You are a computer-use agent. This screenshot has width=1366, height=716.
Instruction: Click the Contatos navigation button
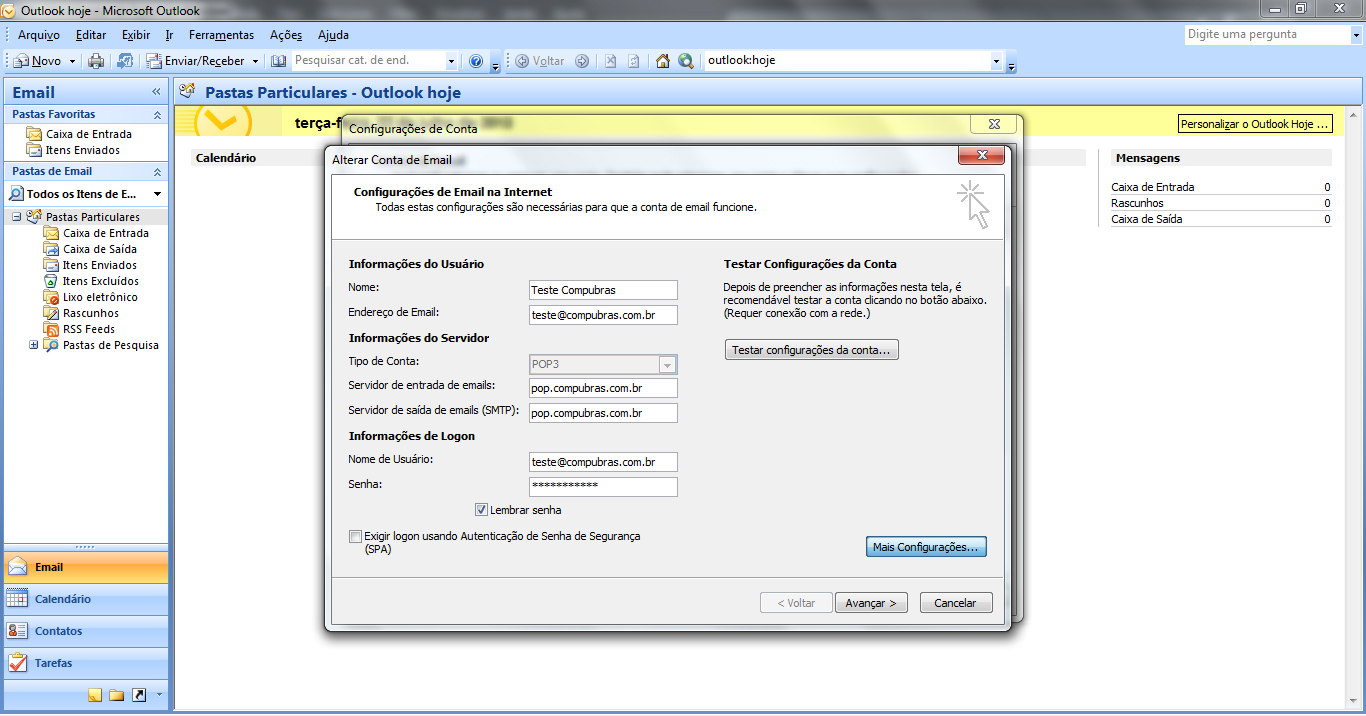click(x=86, y=631)
